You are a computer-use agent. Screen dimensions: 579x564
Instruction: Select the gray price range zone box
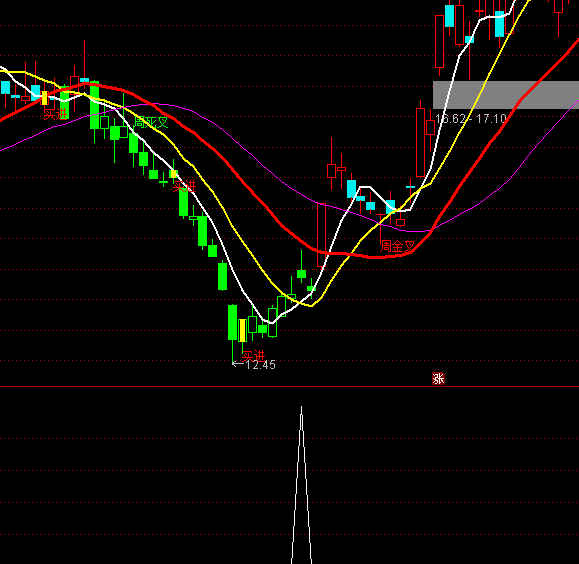[x=506, y=95]
